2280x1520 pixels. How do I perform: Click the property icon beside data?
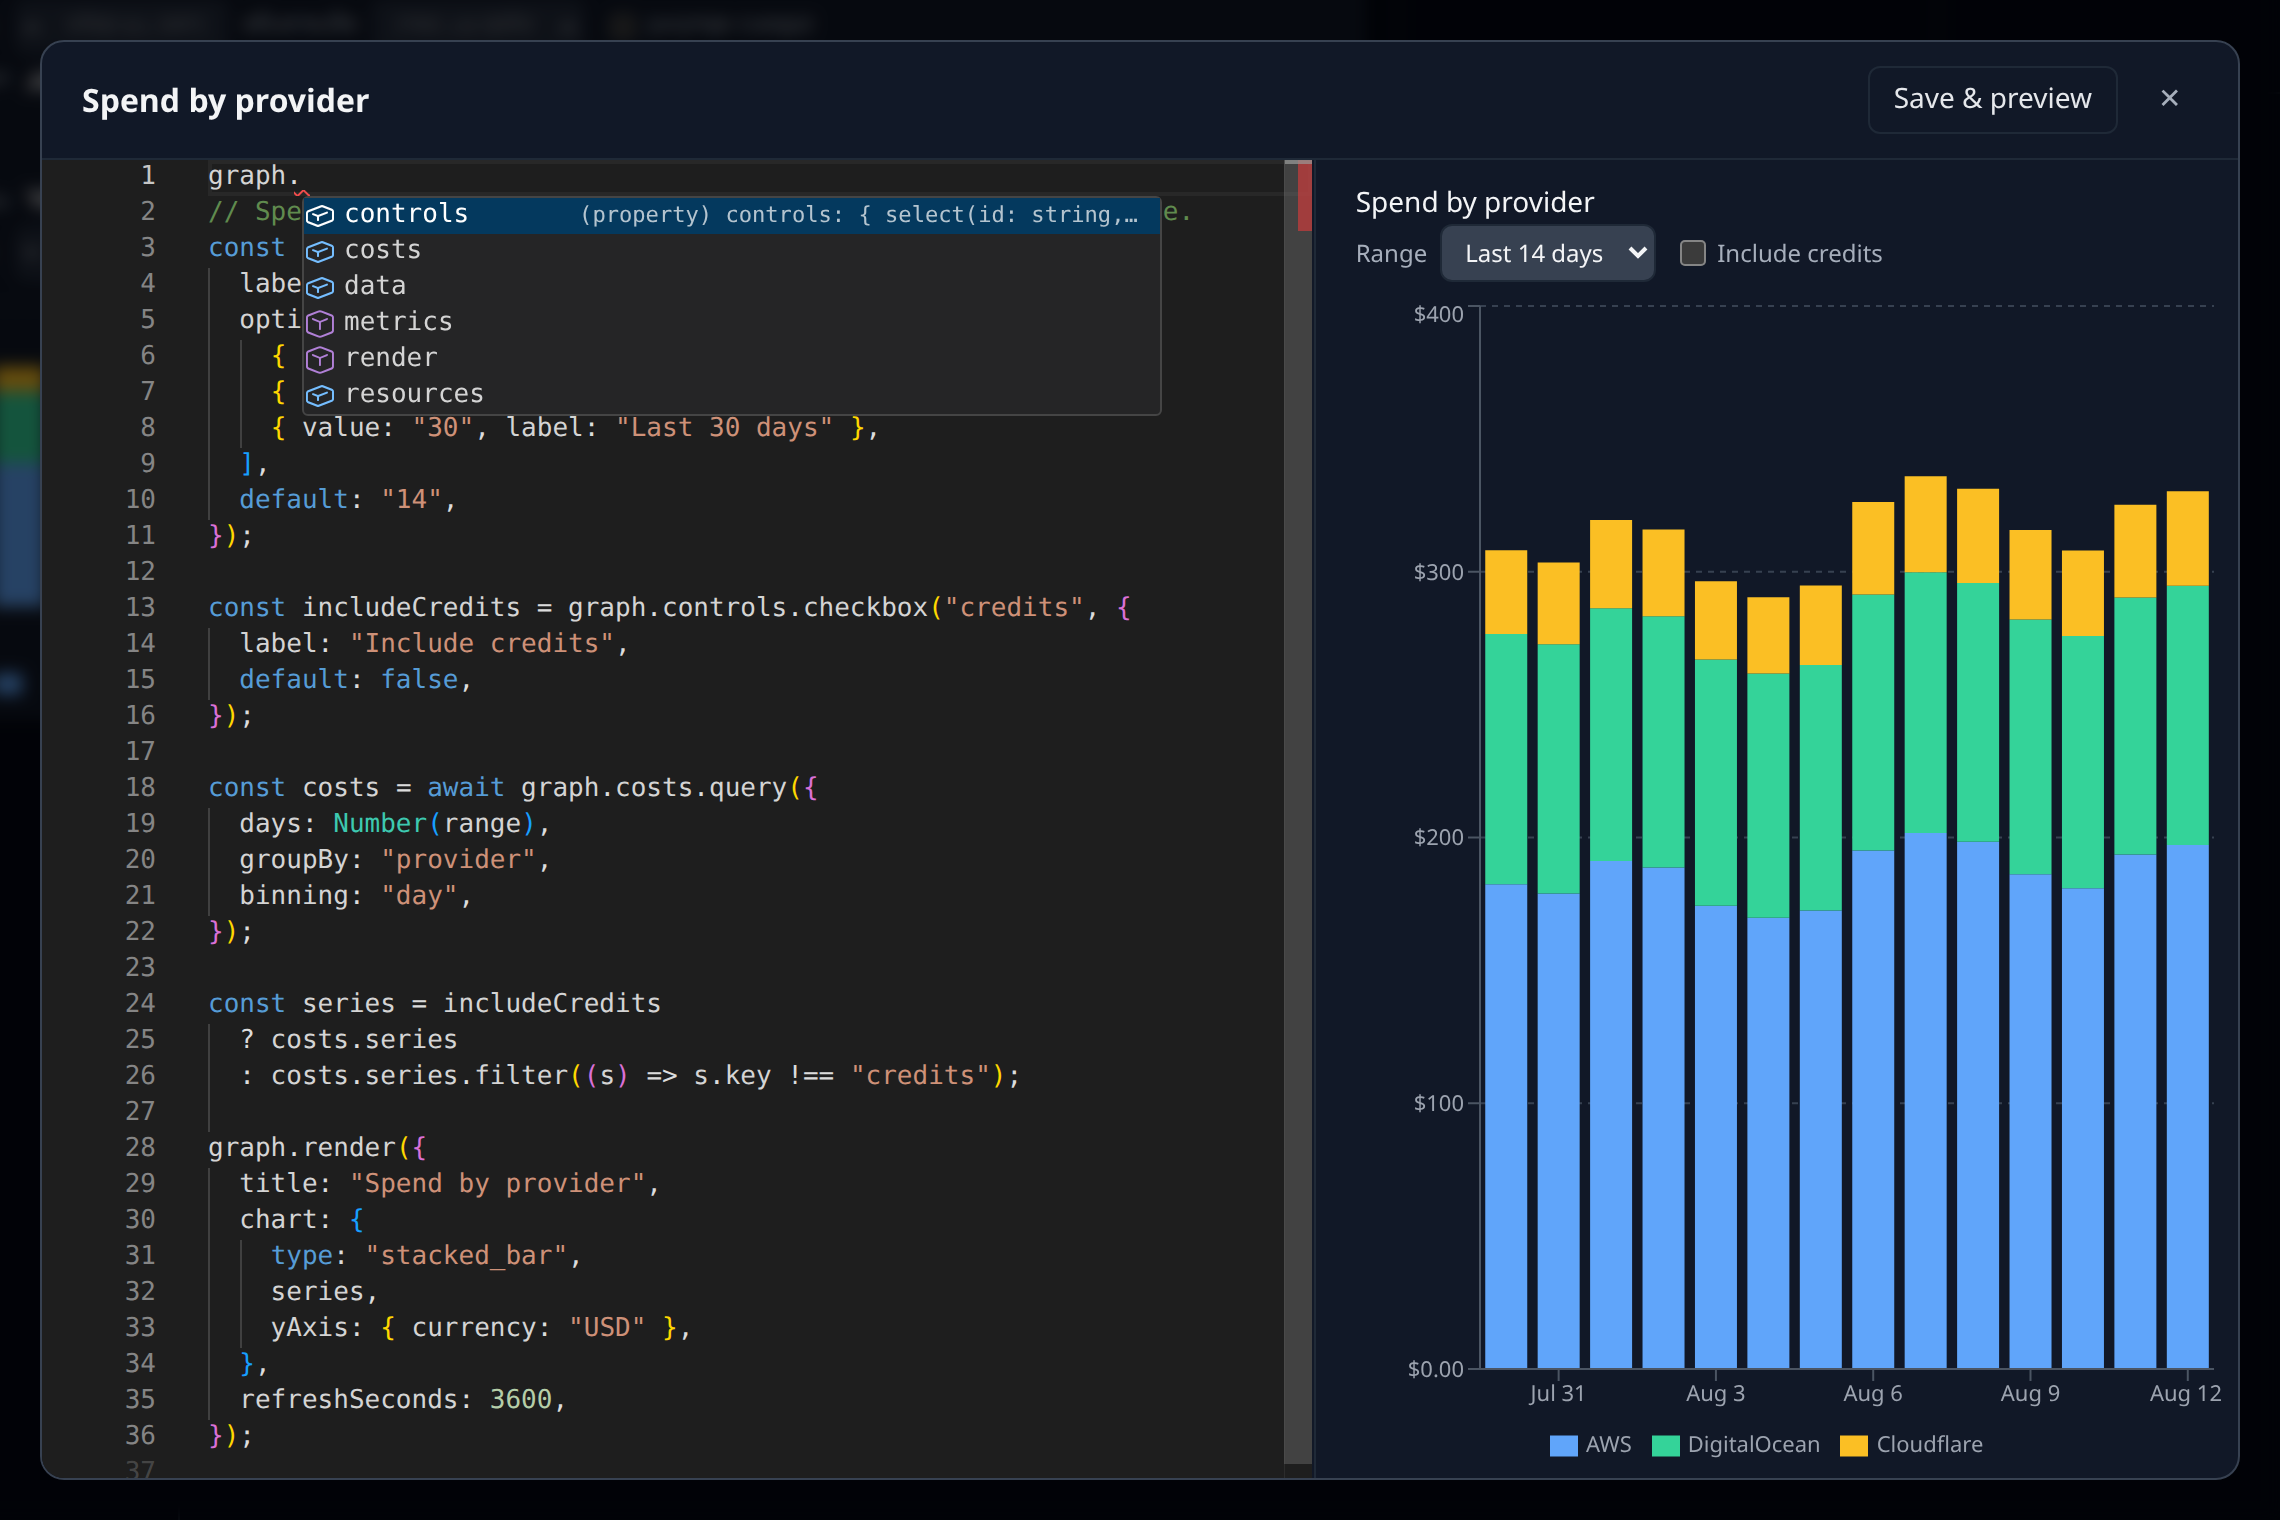click(319, 287)
